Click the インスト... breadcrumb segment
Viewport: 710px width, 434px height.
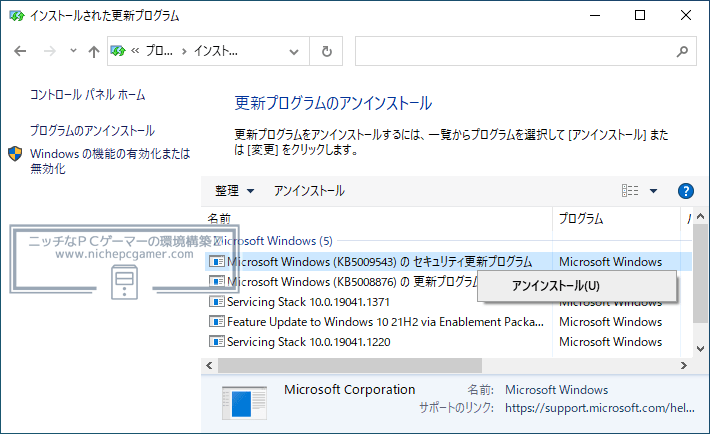[x=216, y=51]
